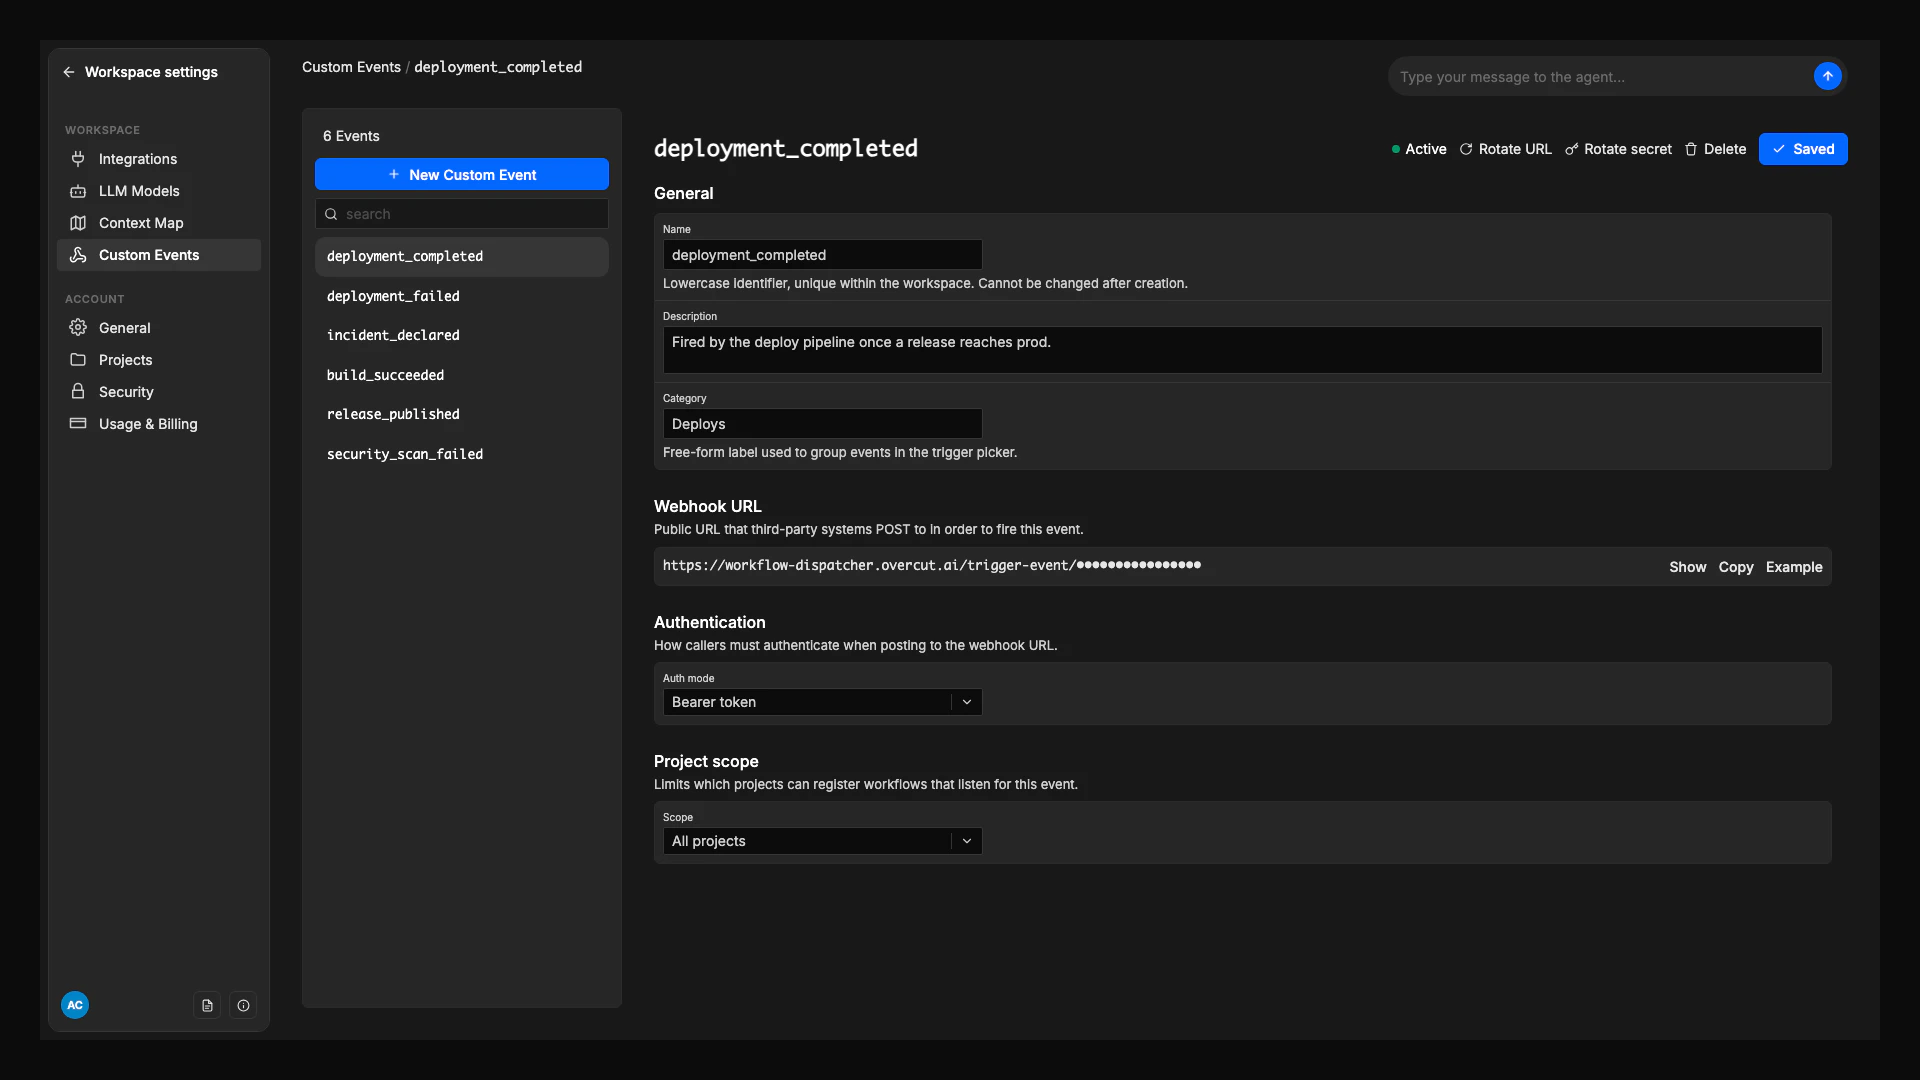1920x1080 pixels.
Task: Click the Security lock icon
Action: (78, 392)
